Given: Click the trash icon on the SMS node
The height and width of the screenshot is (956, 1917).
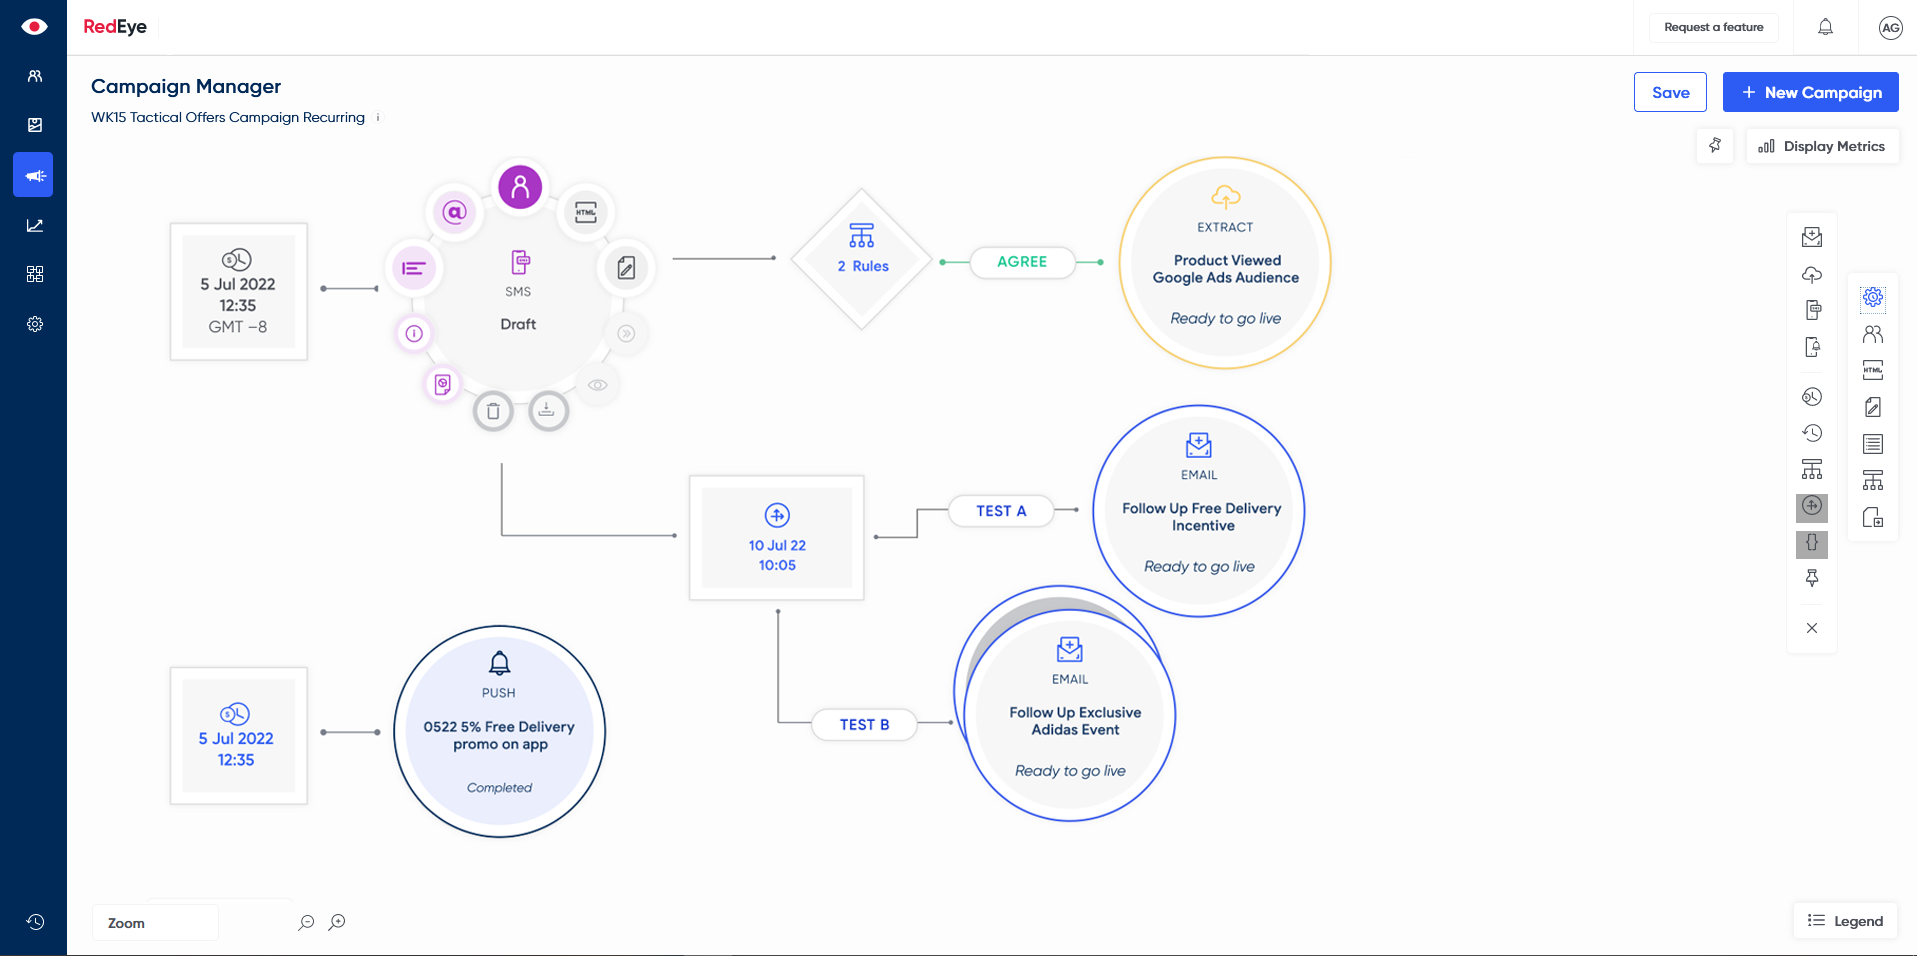Looking at the screenshot, I should click(x=493, y=411).
